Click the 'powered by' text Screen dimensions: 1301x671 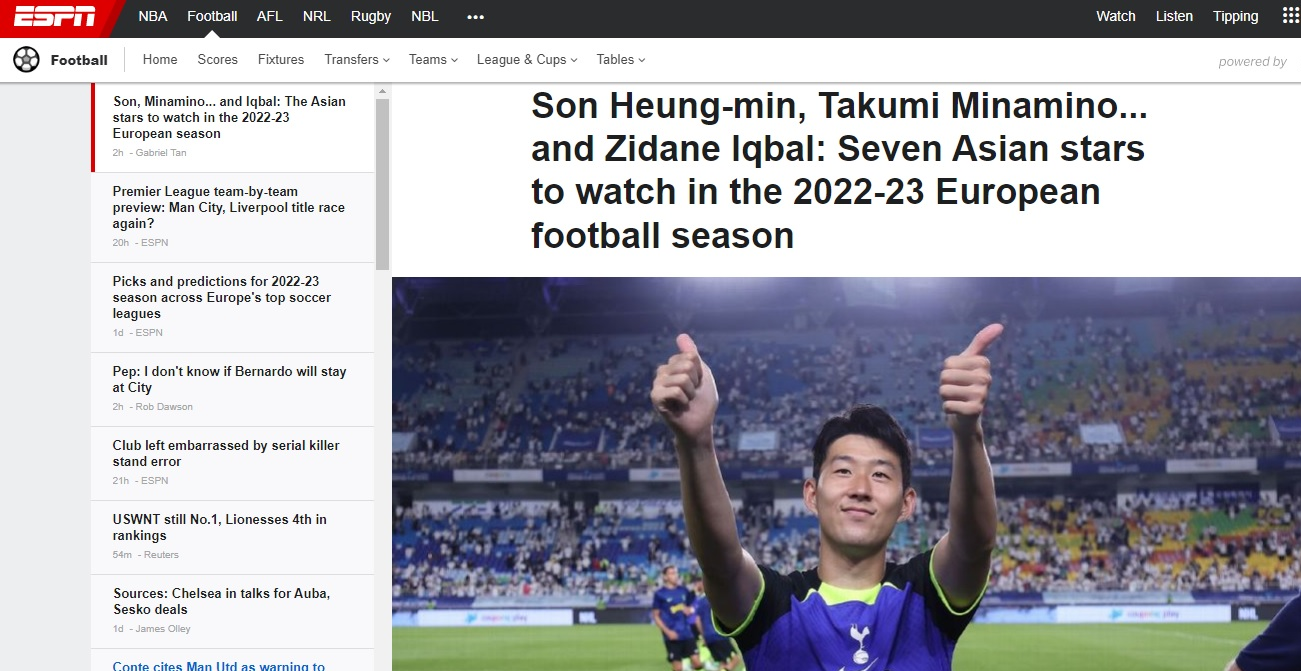point(1252,62)
